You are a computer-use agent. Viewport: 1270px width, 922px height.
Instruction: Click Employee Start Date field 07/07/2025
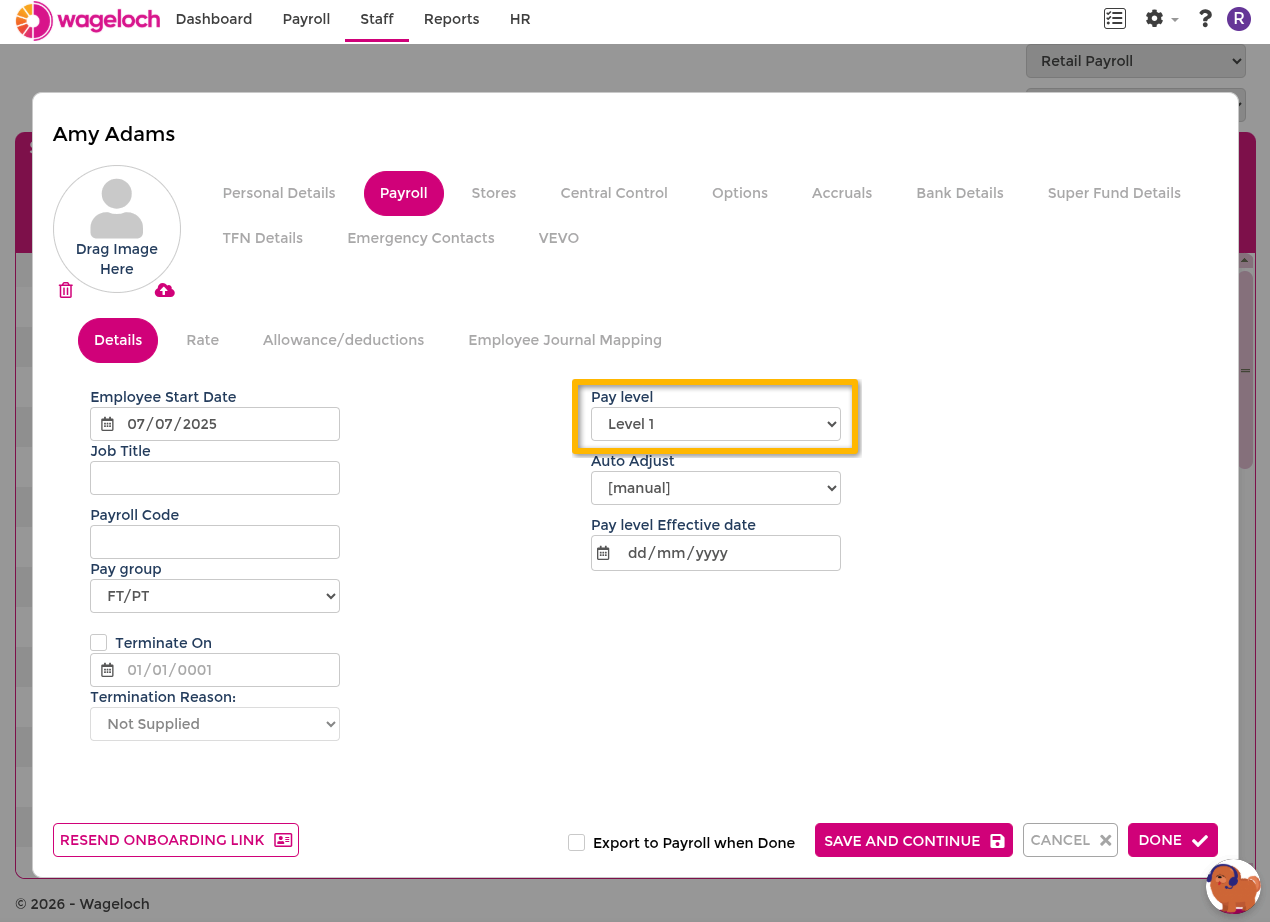tap(215, 424)
